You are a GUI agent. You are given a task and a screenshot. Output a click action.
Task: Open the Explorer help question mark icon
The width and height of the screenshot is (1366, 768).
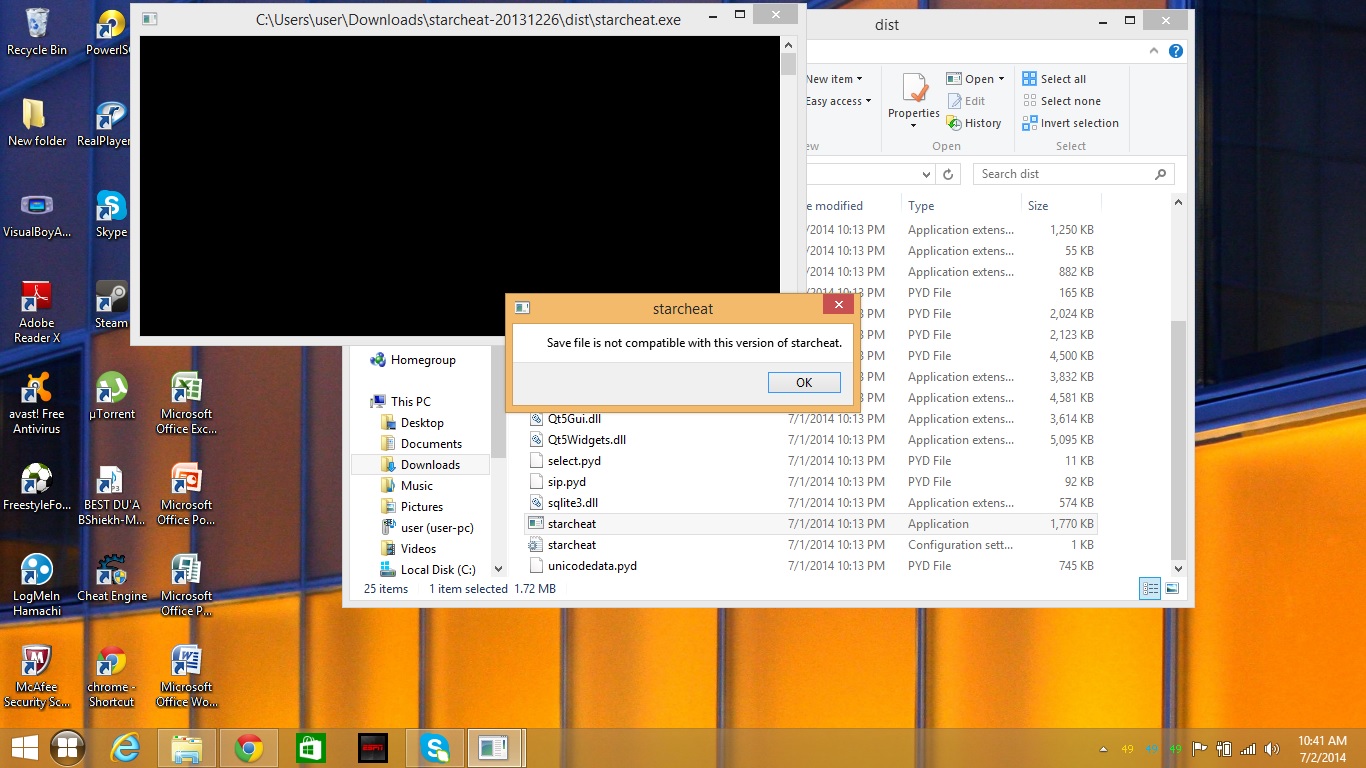point(1176,51)
